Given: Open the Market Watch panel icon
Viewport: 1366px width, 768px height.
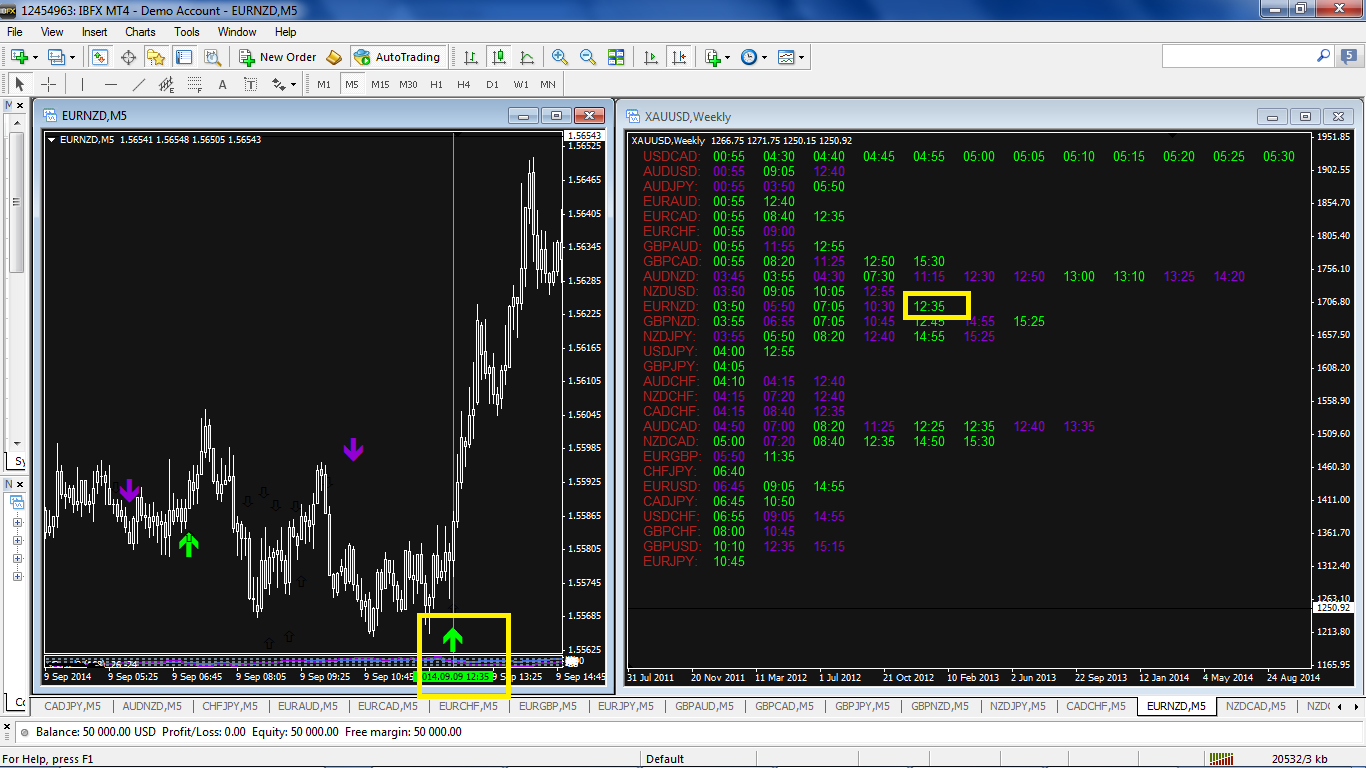Looking at the screenshot, I should [100, 57].
